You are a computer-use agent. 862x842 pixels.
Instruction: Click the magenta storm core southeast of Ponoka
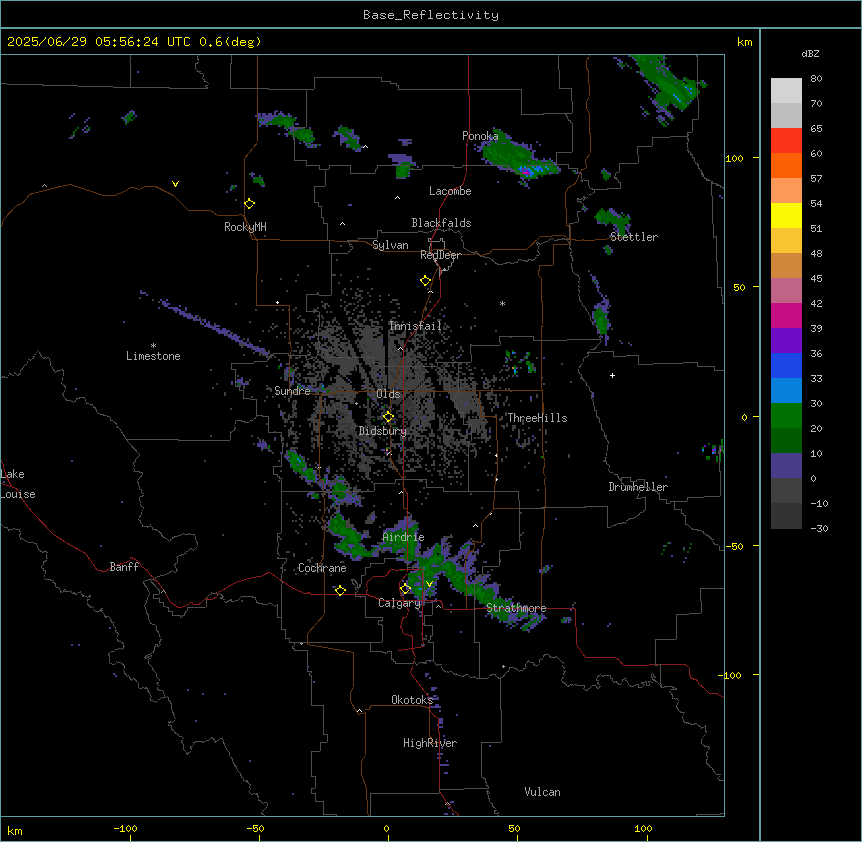coord(527,173)
